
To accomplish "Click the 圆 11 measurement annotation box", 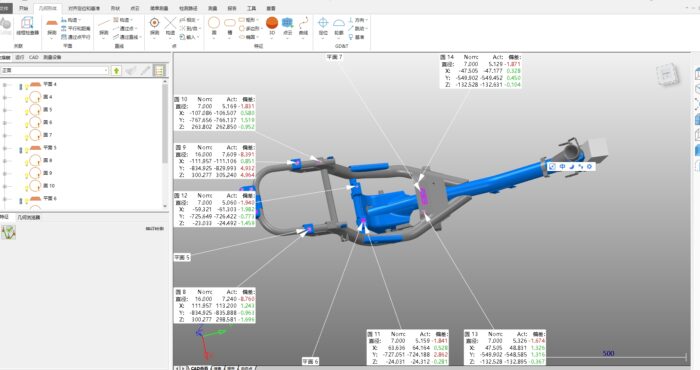I will (408, 348).
